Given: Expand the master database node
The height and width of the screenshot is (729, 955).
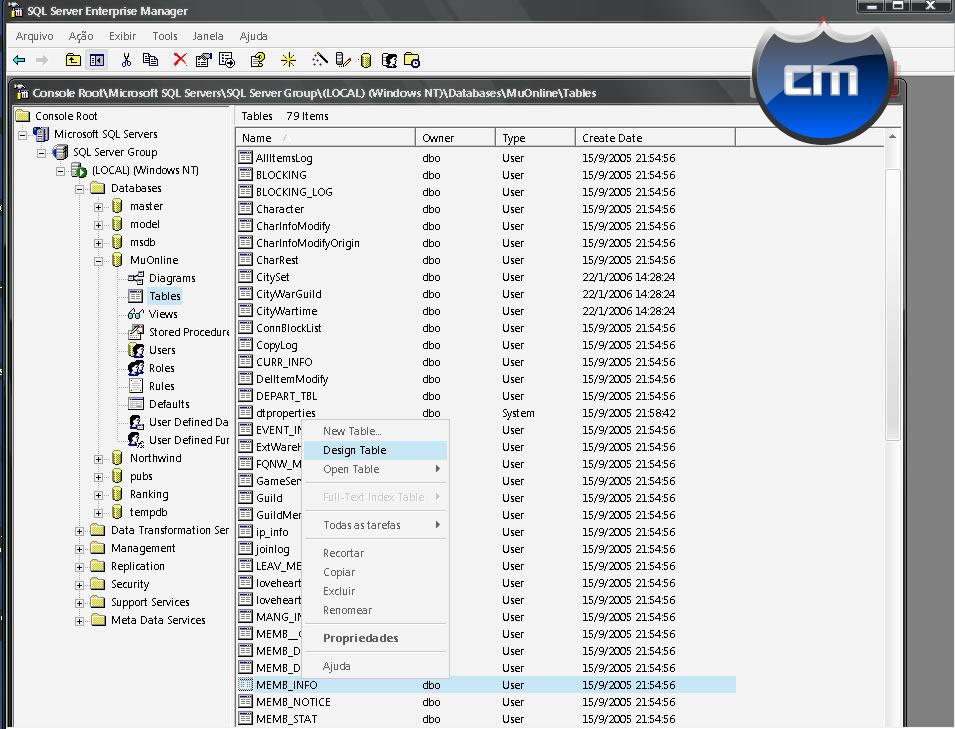Looking at the screenshot, I should (98, 207).
